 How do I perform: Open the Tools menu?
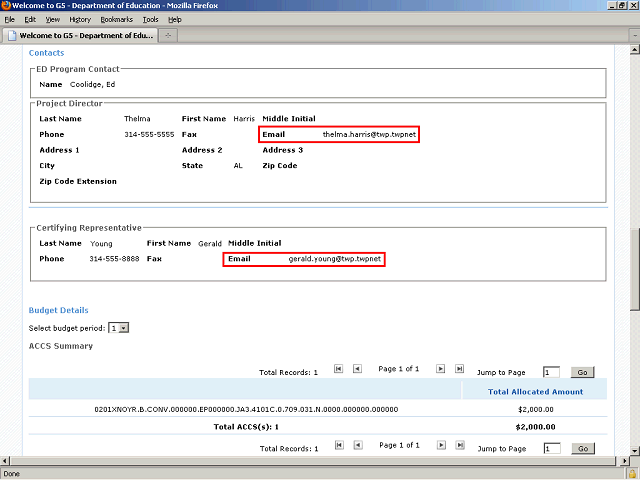150,19
